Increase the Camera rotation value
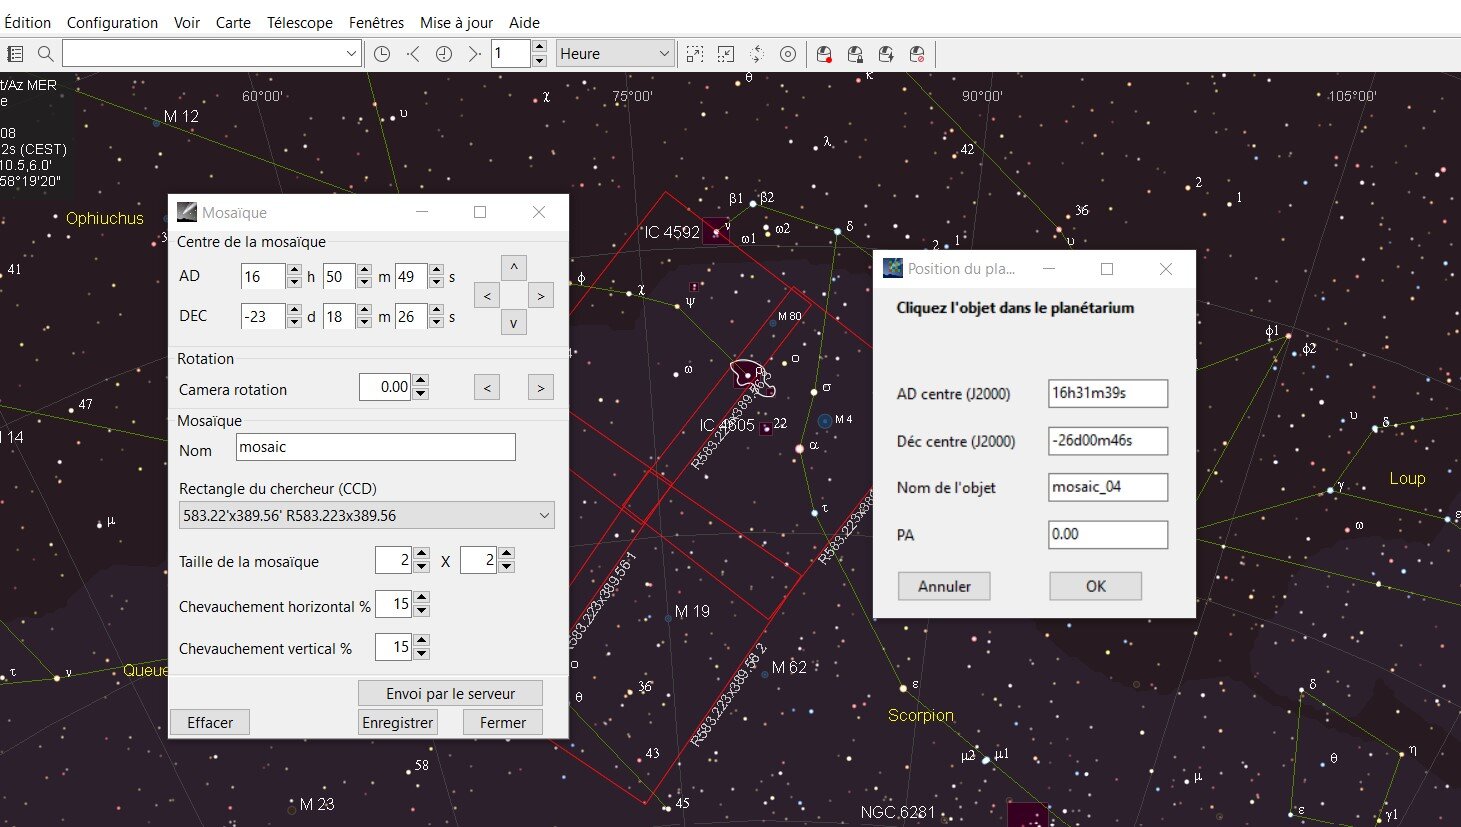 coord(421,380)
